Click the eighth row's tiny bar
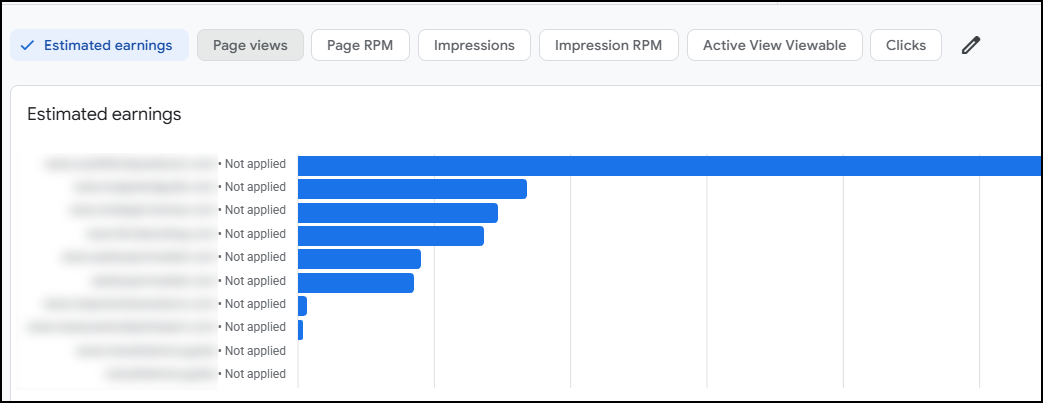 click(300, 329)
